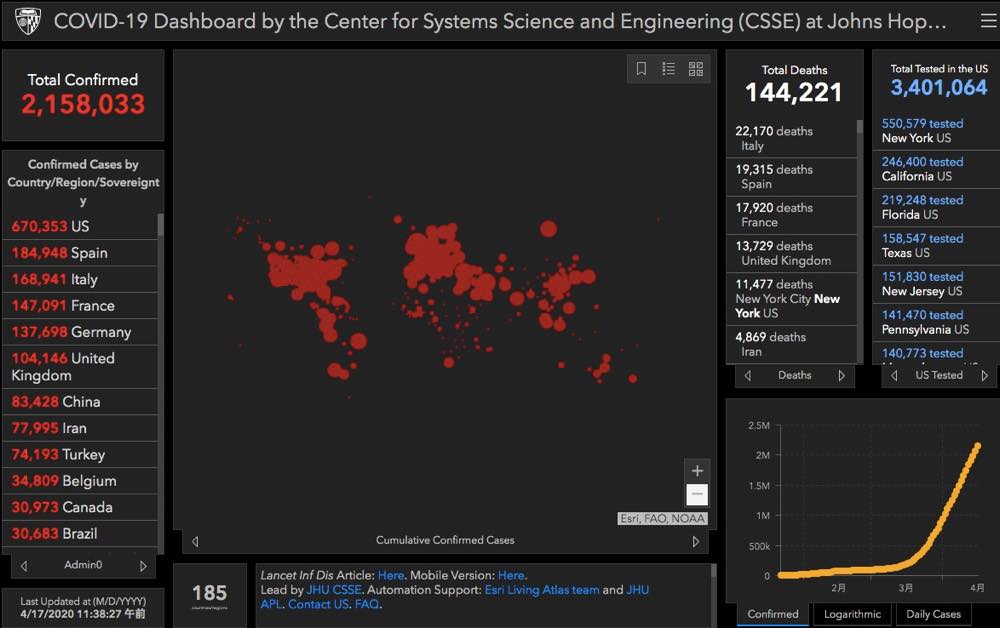Select 13,729 deaths United Kingdom entry
The height and width of the screenshot is (628, 1000).
[x=791, y=253]
